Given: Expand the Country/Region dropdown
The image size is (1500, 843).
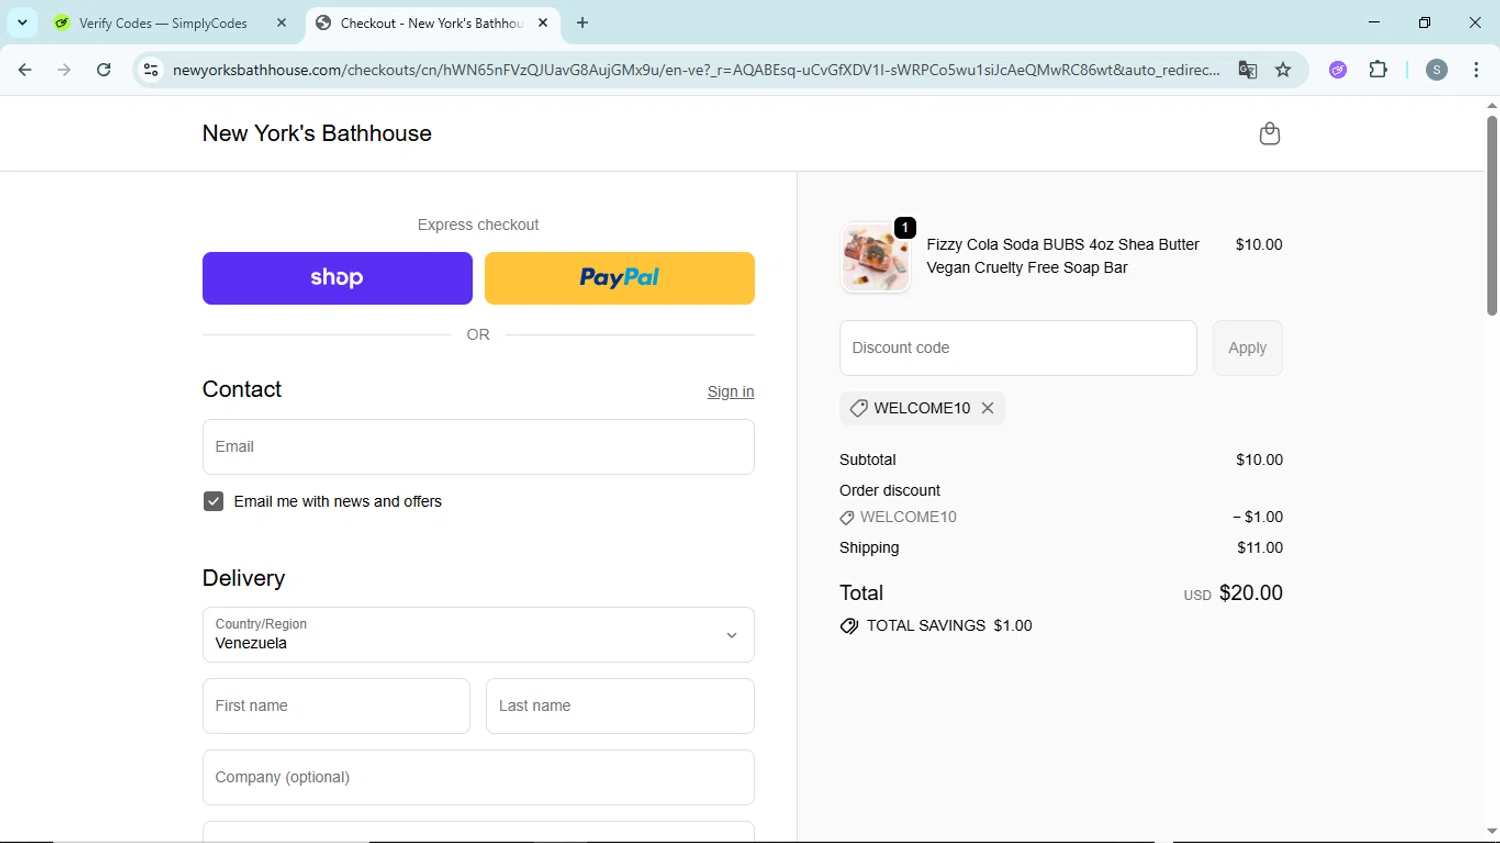Looking at the screenshot, I should coord(478,635).
